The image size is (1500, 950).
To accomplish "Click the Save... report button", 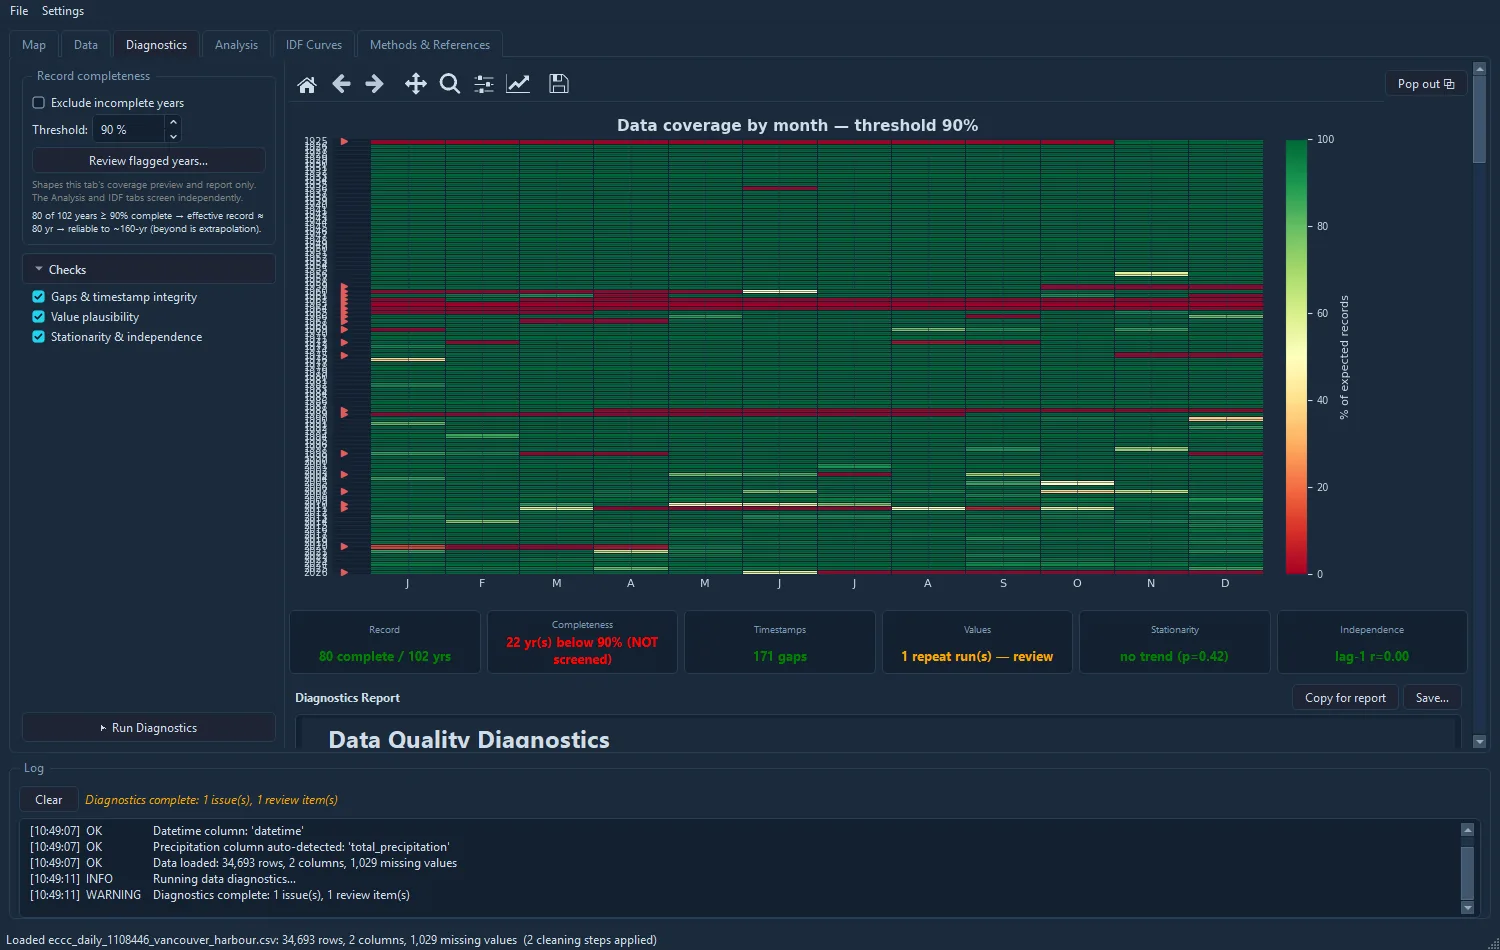I will 1432,698.
